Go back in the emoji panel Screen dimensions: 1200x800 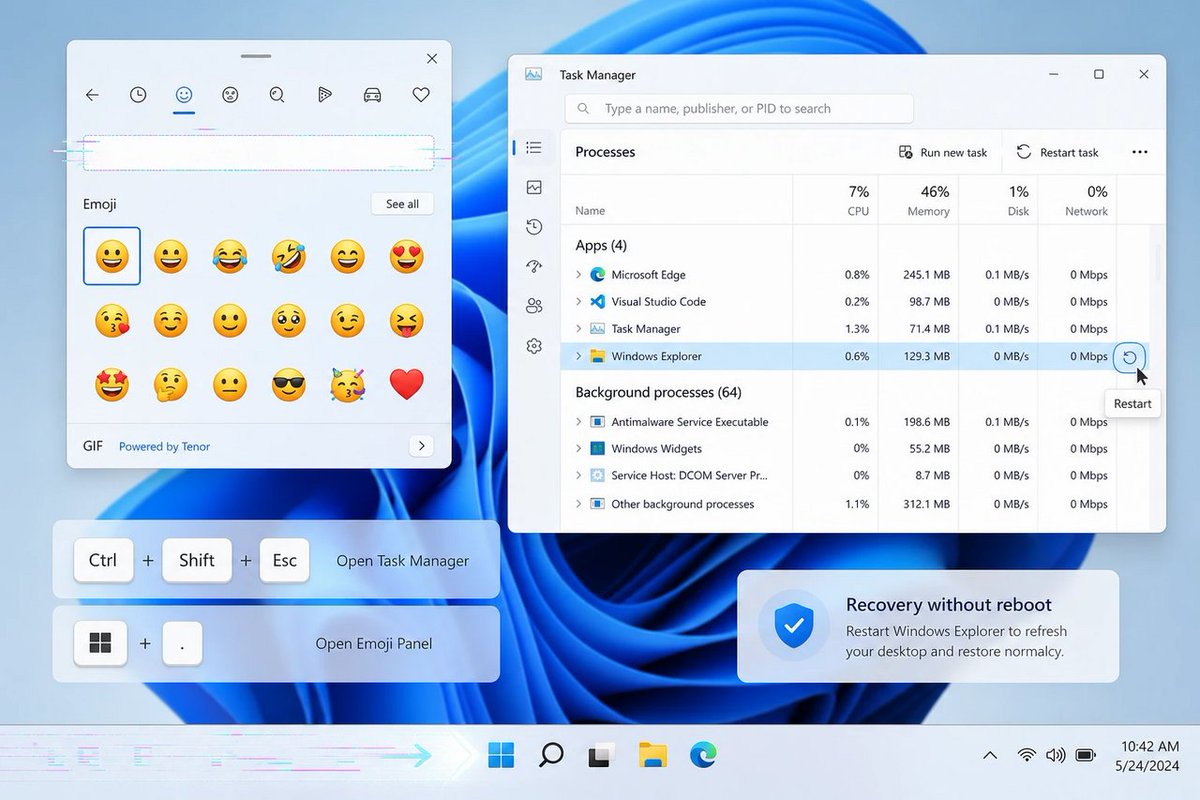click(x=92, y=95)
